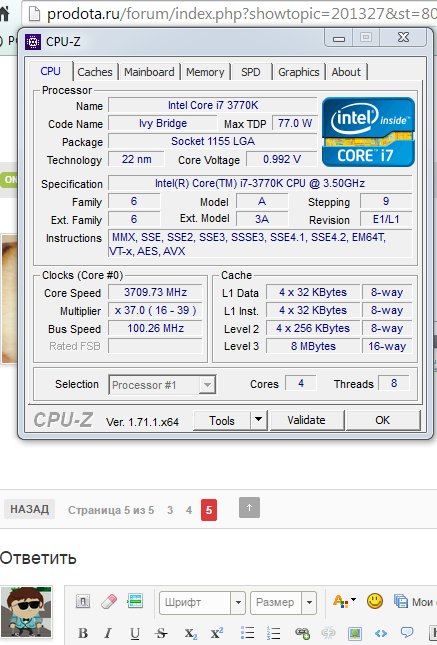Image resolution: width=437 pixels, height=645 pixels.
Task: Click the current page 5 indicator
Action: [x=209, y=510]
